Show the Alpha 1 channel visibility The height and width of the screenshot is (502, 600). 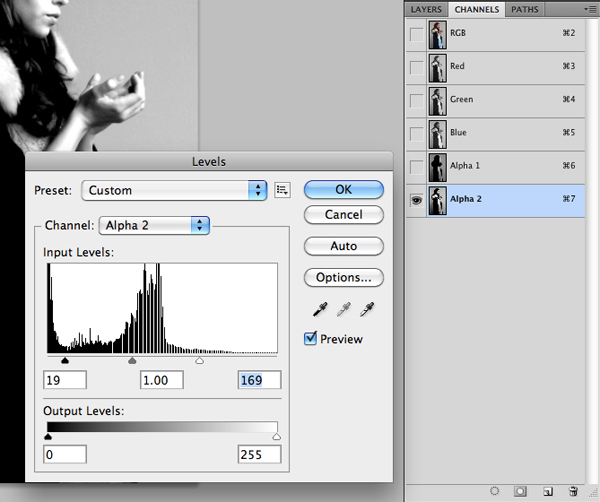(x=414, y=166)
